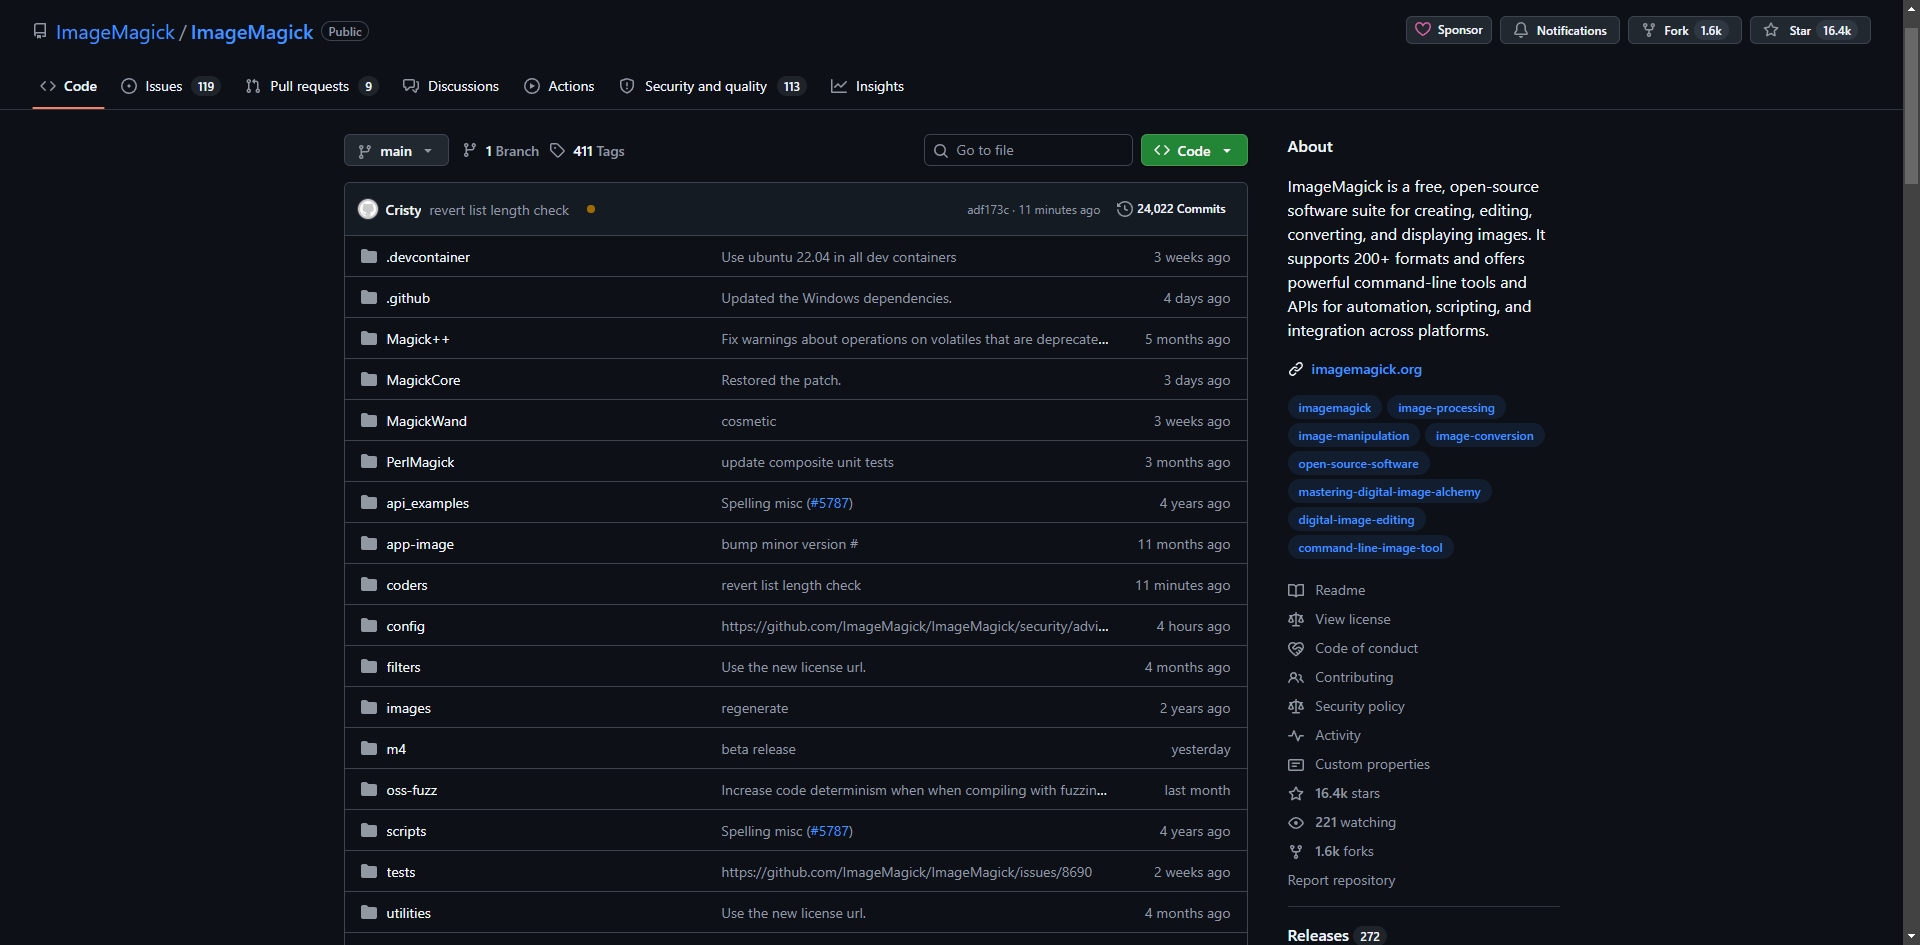This screenshot has width=1920, height=945.
Task: Click the command-line-image-tool topic tag
Action: pos(1370,548)
